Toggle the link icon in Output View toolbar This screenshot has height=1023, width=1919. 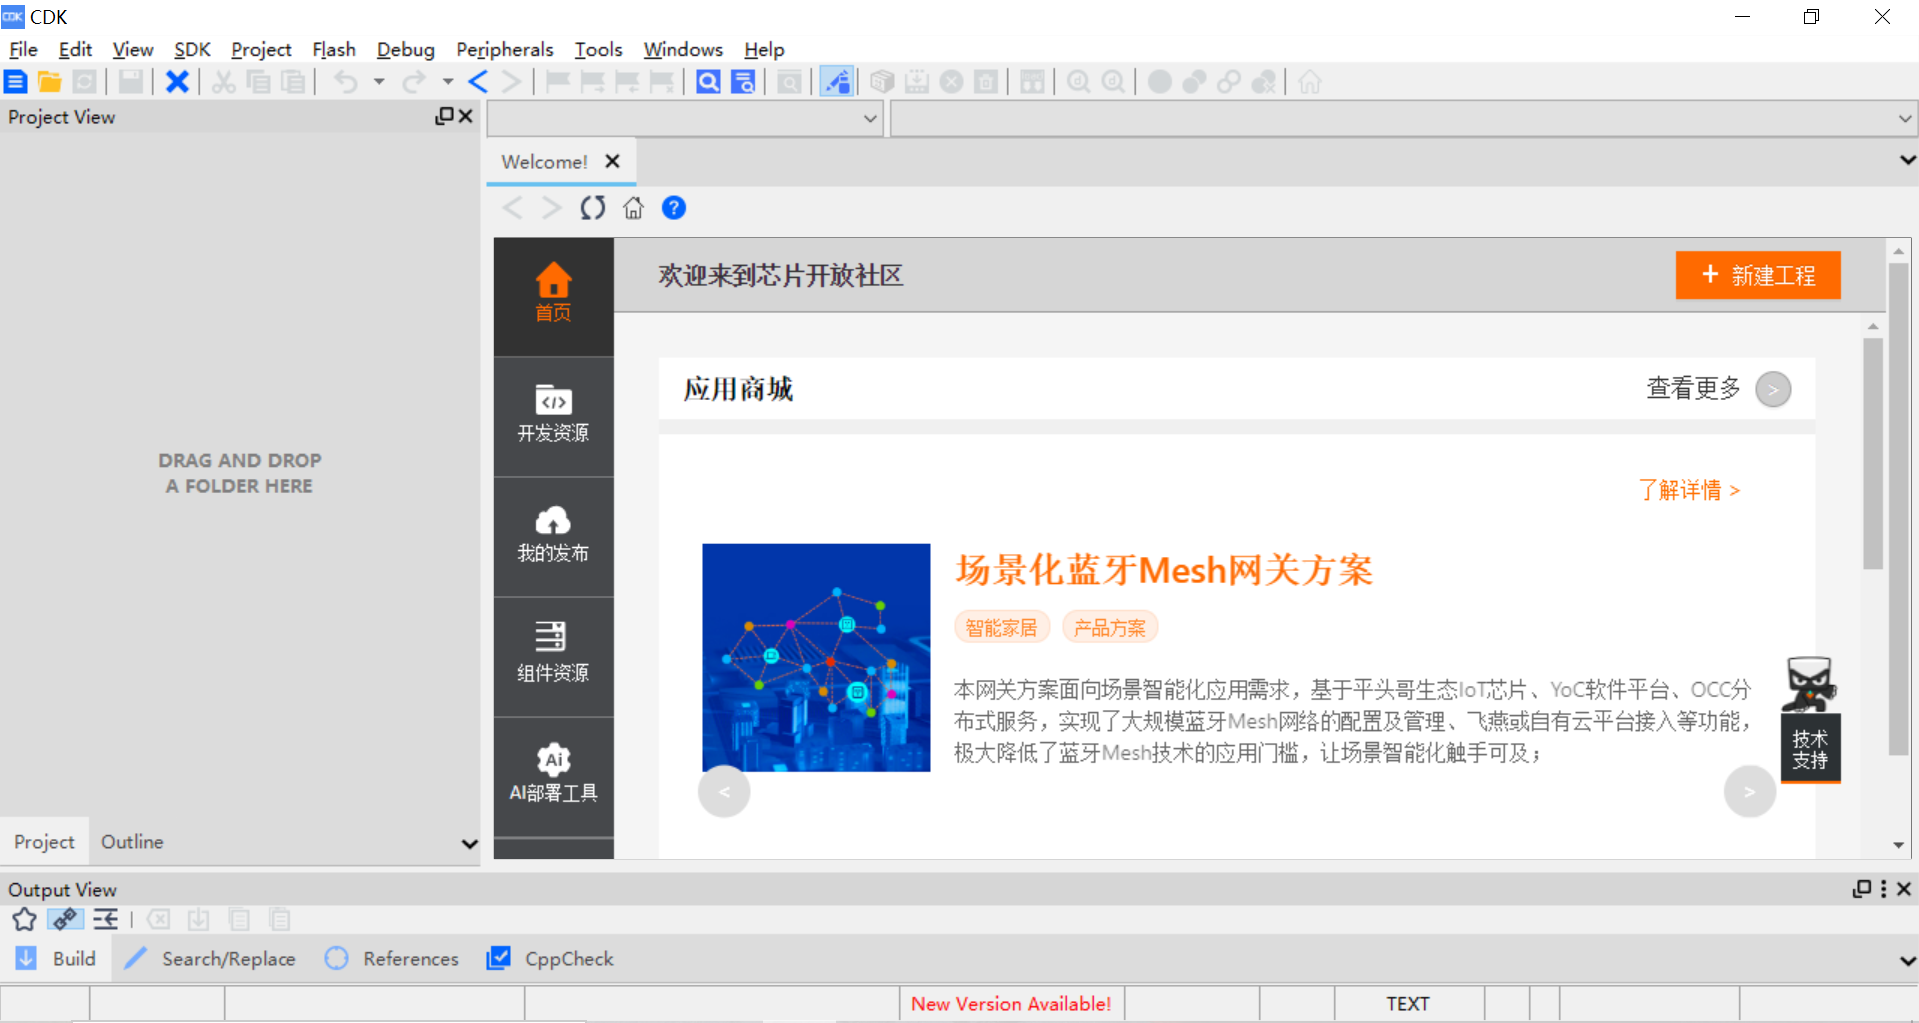(x=65, y=919)
